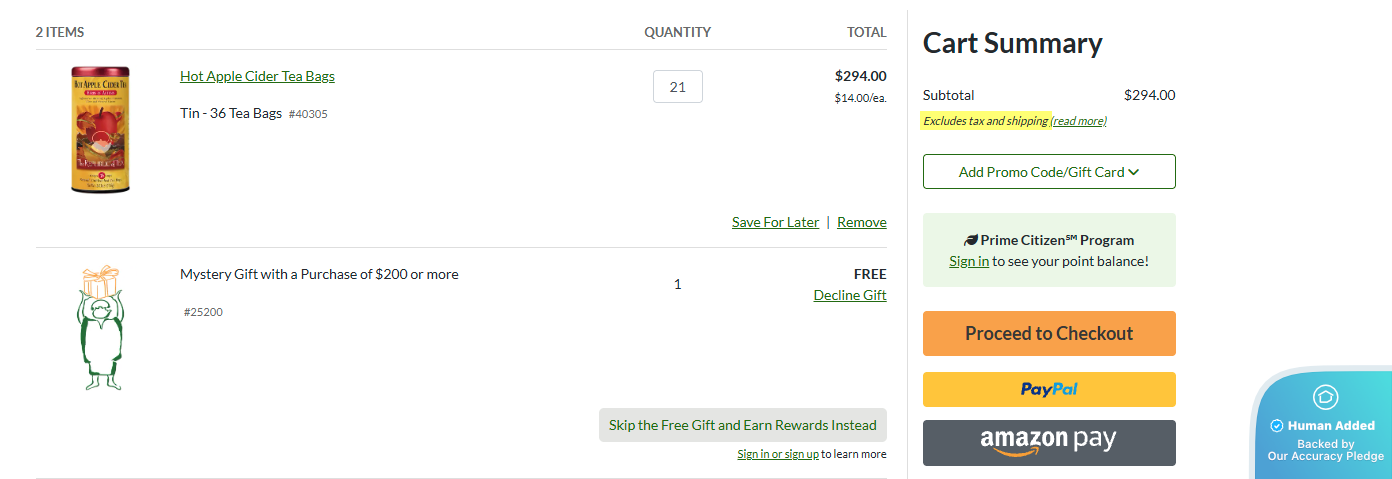
Task: Click the Proceed to Checkout button
Action: [1049, 333]
